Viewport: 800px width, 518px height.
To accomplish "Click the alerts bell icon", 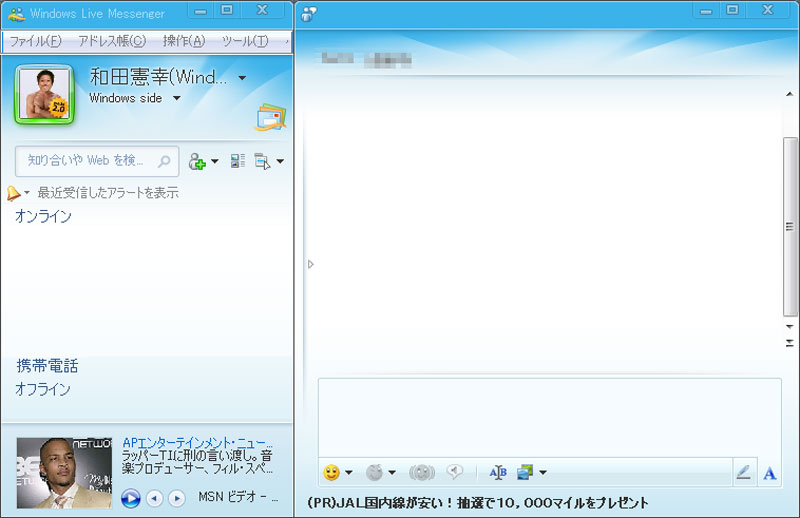I will pos(13,193).
